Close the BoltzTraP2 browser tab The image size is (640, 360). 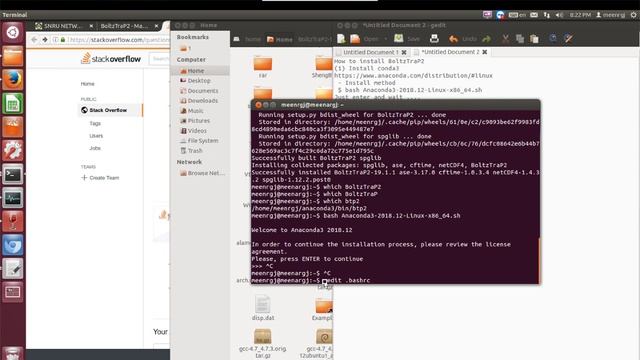(156, 26)
